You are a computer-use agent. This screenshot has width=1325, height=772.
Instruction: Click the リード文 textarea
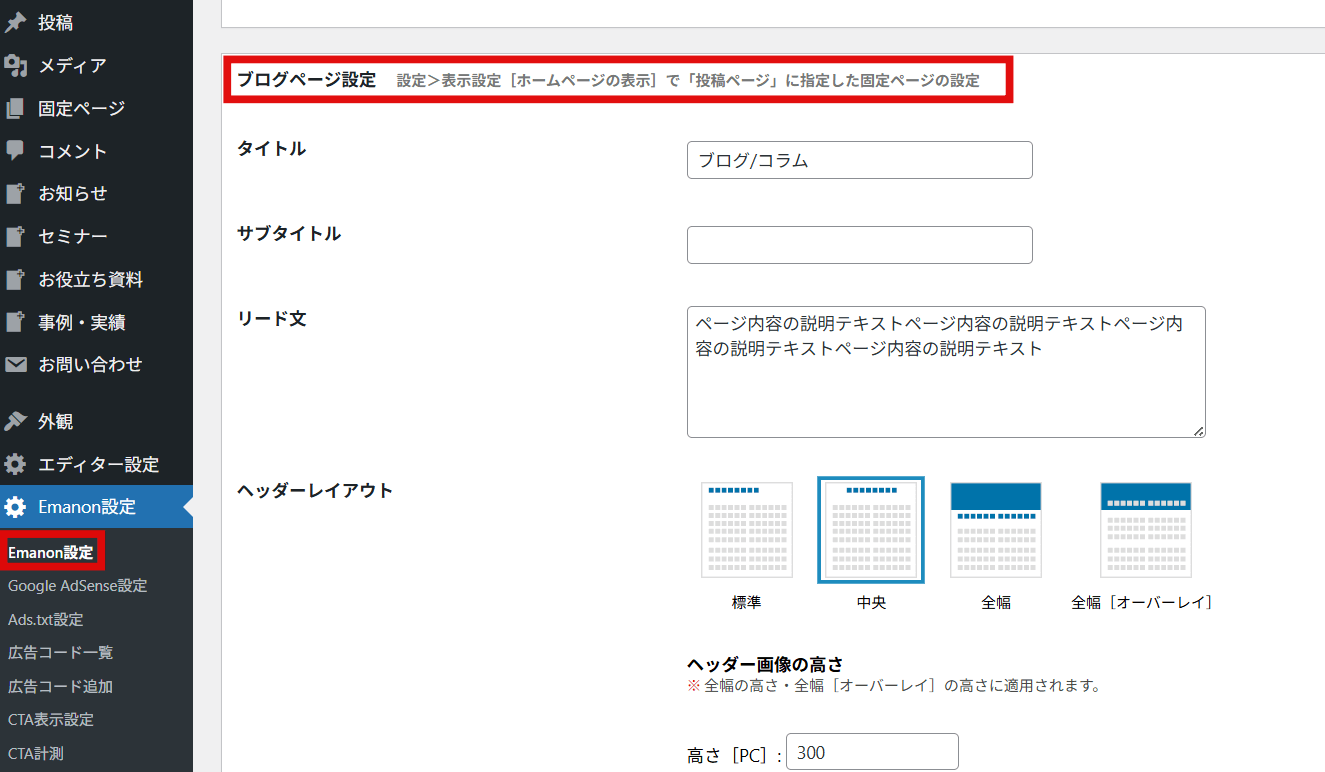(945, 372)
